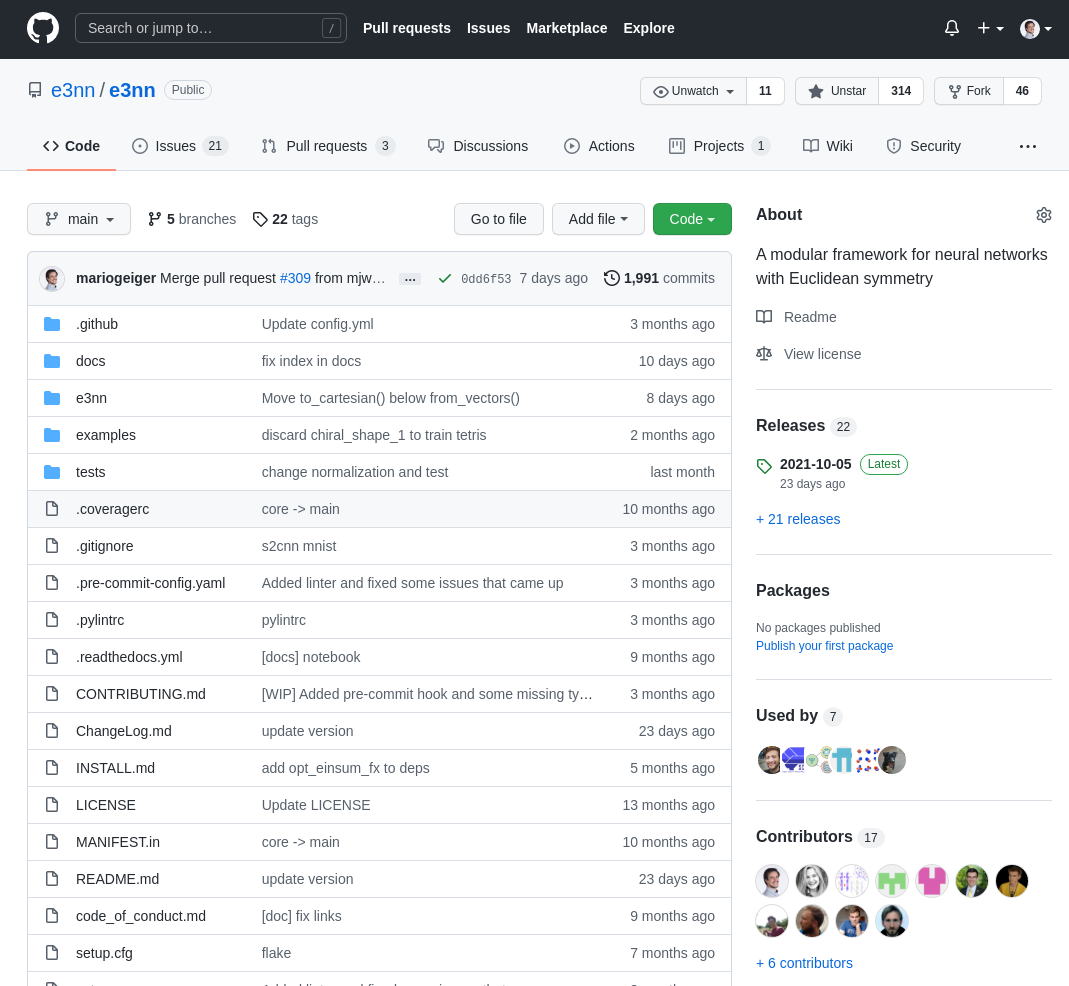Open the setup.cfg file
Image resolution: width=1069 pixels, height=986 pixels.
click(104, 953)
